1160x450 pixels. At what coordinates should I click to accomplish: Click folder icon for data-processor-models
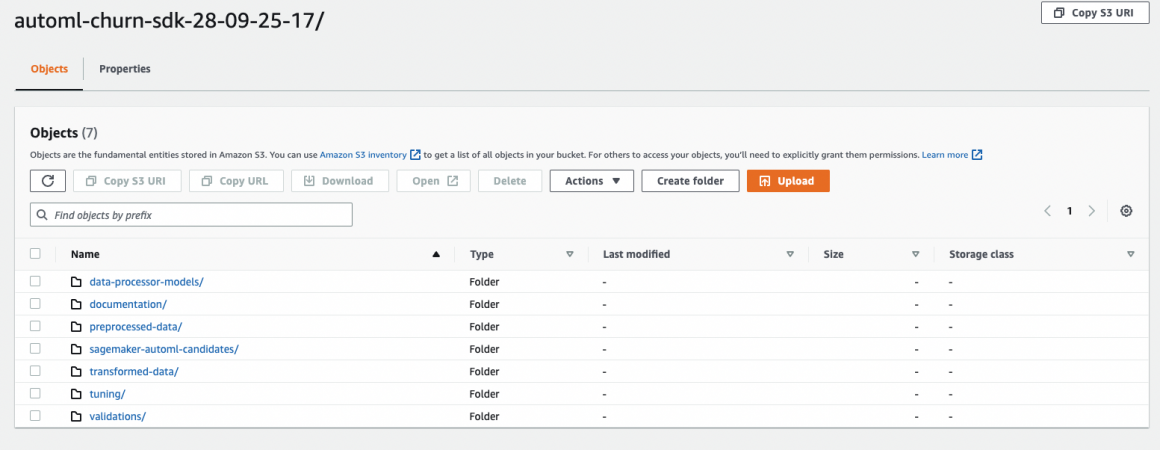76,282
